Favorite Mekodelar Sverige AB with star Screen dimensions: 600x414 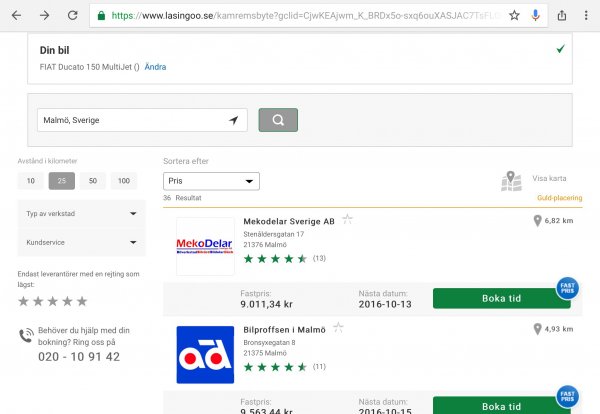click(x=348, y=219)
